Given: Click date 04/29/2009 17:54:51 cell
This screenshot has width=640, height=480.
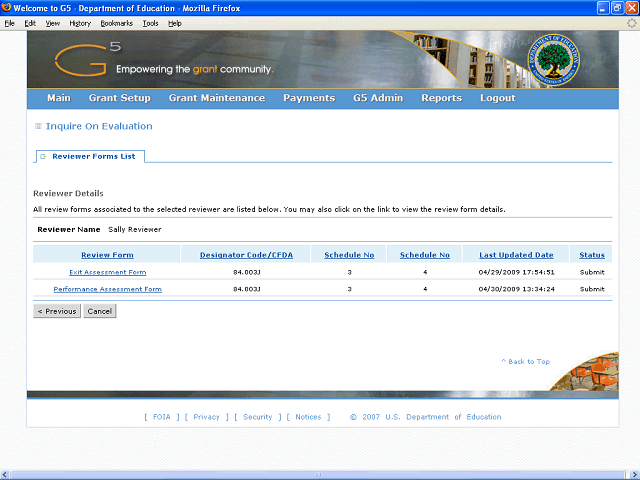Looking at the screenshot, I should (516, 272).
